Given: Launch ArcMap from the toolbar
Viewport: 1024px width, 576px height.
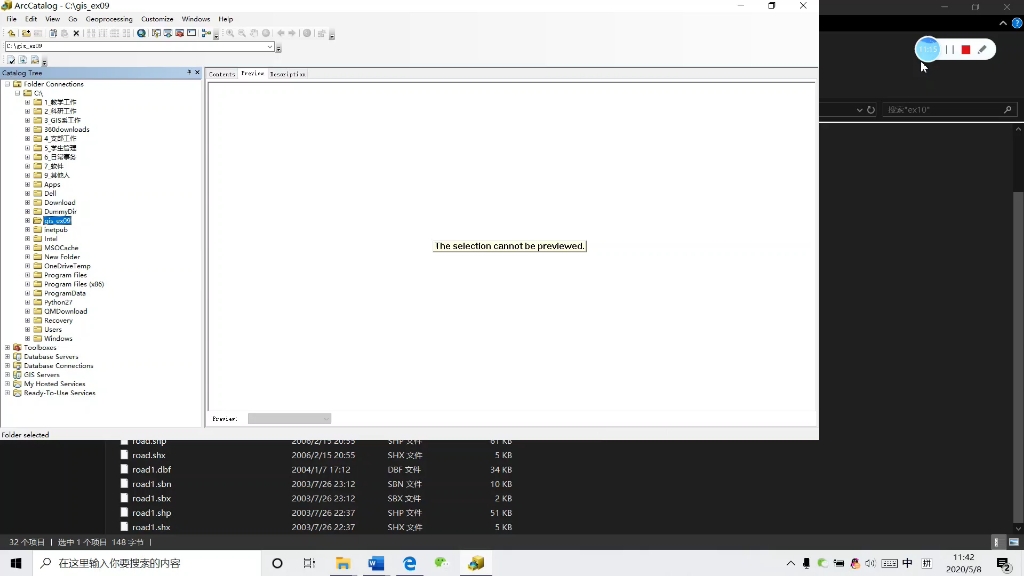Looking at the screenshot, I should coord(156,32).
